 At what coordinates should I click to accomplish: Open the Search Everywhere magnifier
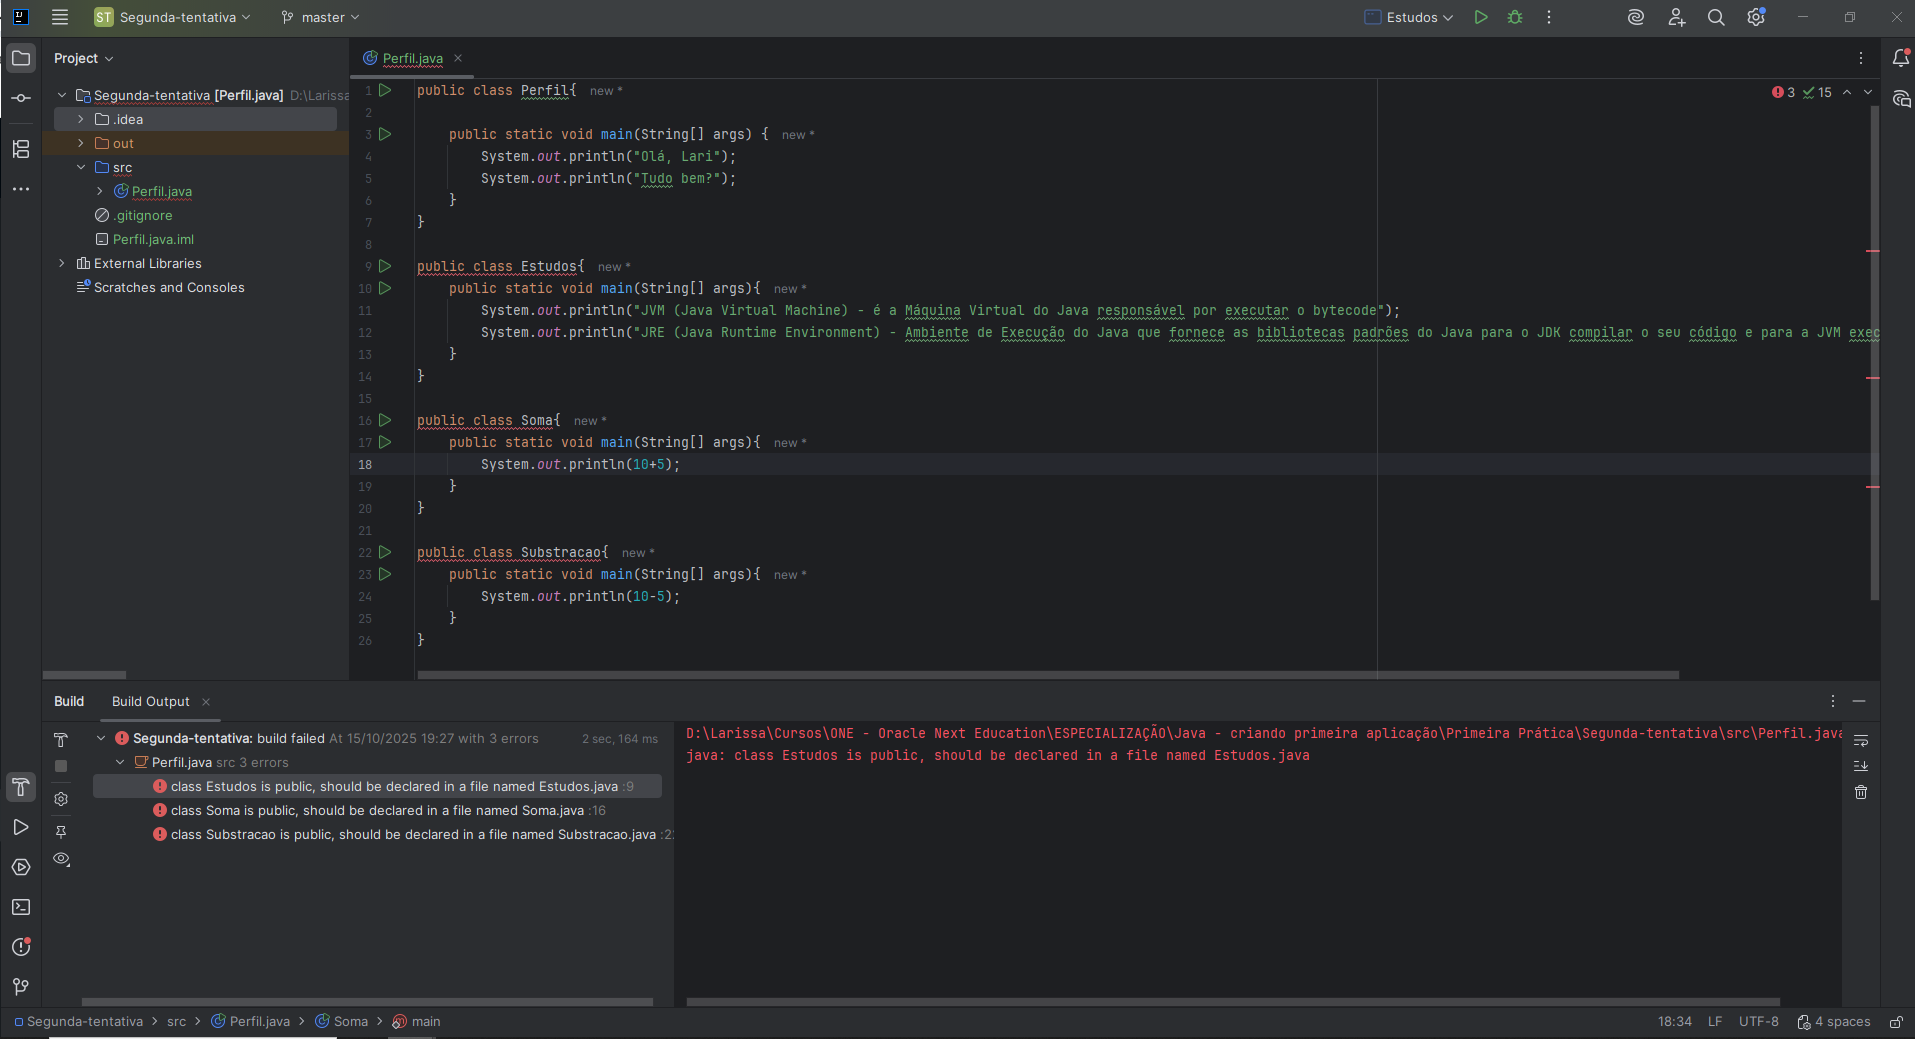click(x=1716, y=17)
